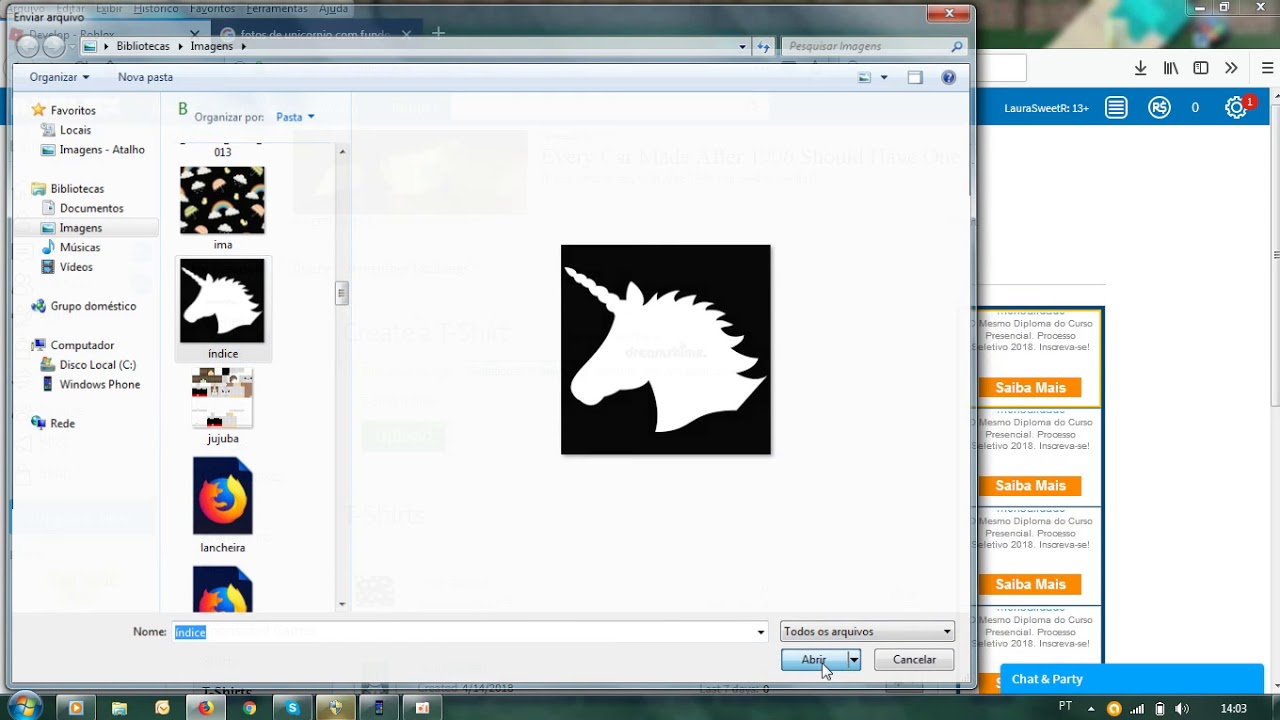The height and width of the screenshot is (720, 1280).
Task: Toggle the preview pane button
Action: (x=915, y=77)
